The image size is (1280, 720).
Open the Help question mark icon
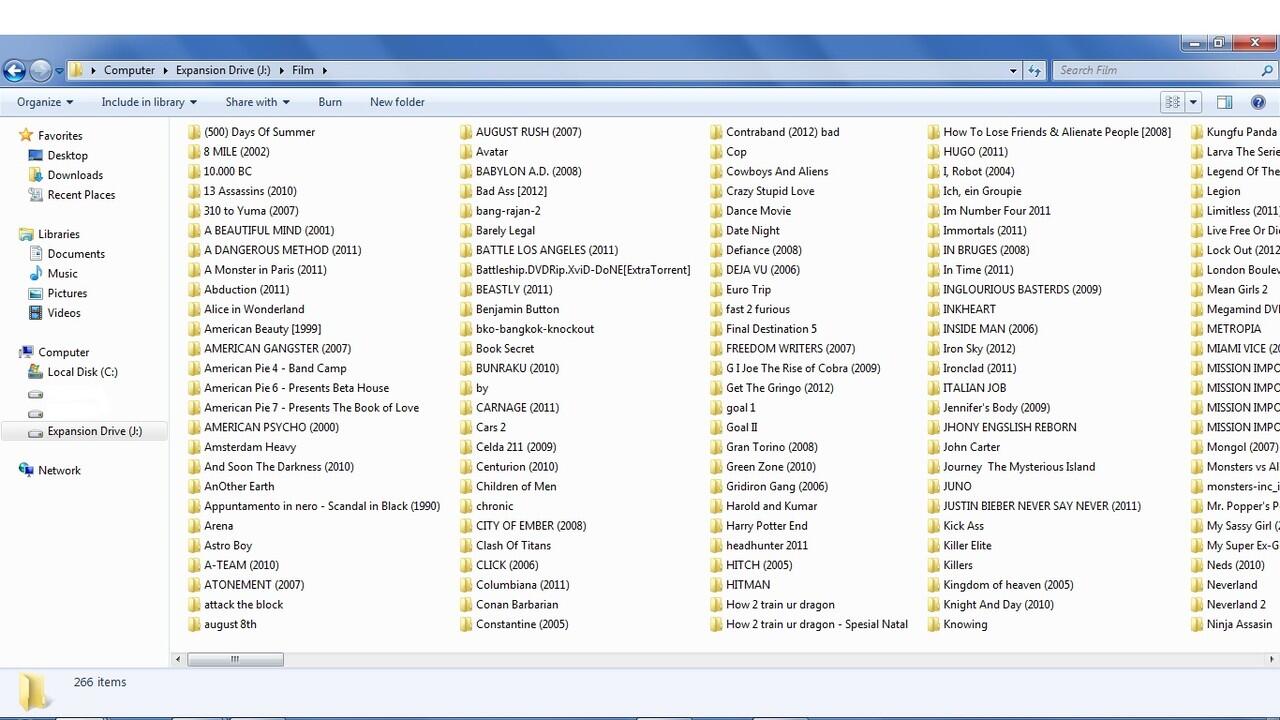pyautogui.click(x=1258, y=102)
